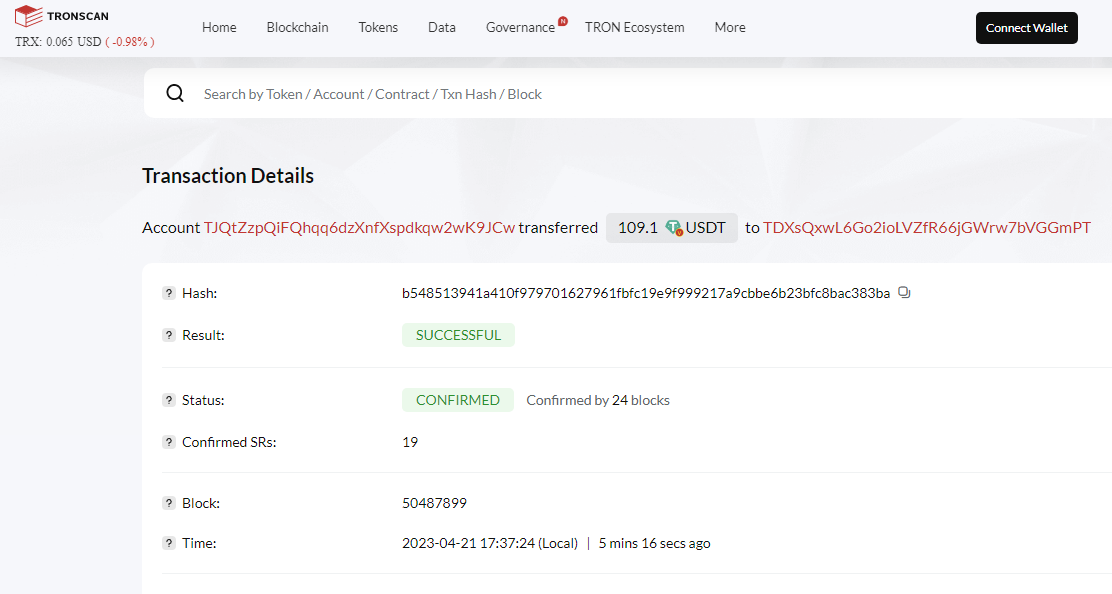Click the search magnifier icon
The height and width of the screenshot is (594, 1112).
pos(175,93)
